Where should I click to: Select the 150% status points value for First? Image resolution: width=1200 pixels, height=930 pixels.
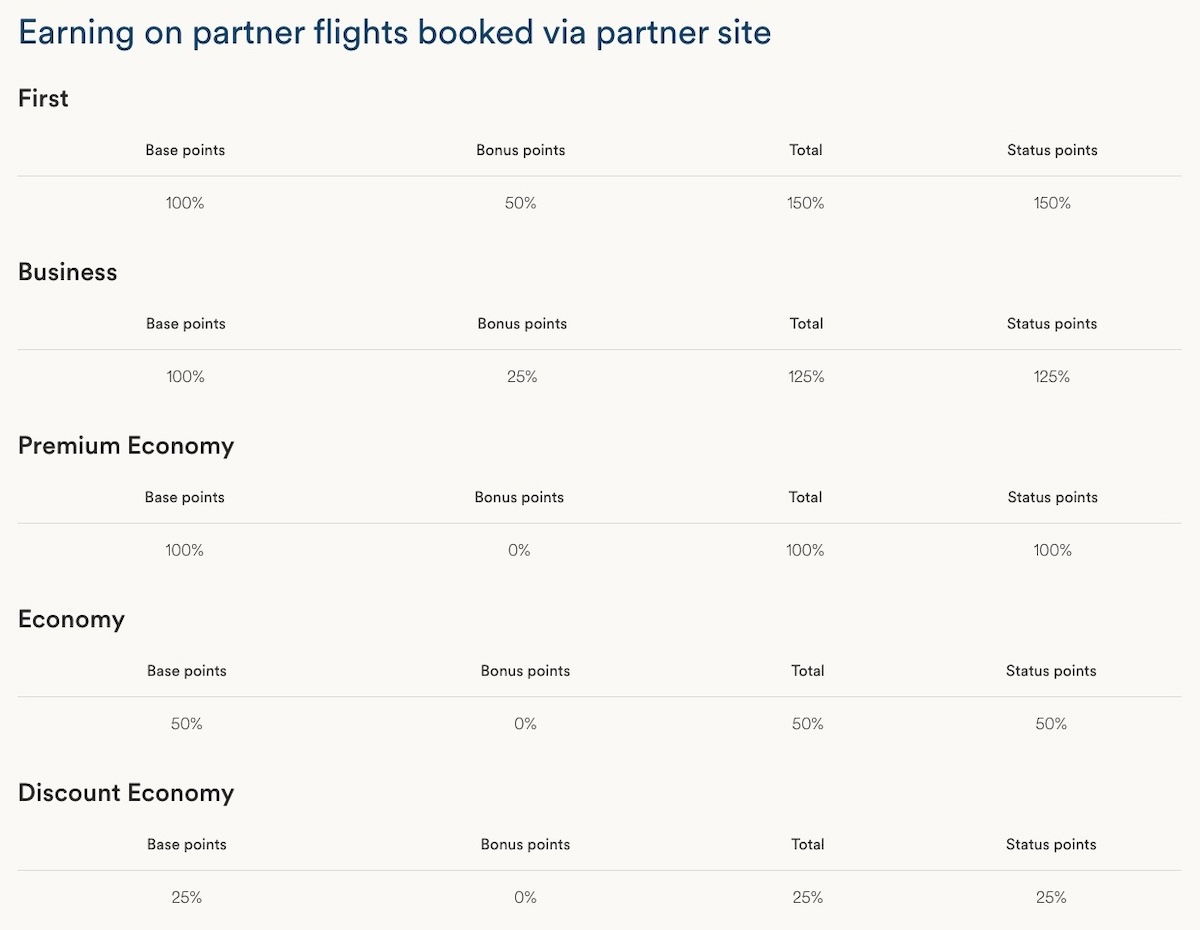point(1052,203)
